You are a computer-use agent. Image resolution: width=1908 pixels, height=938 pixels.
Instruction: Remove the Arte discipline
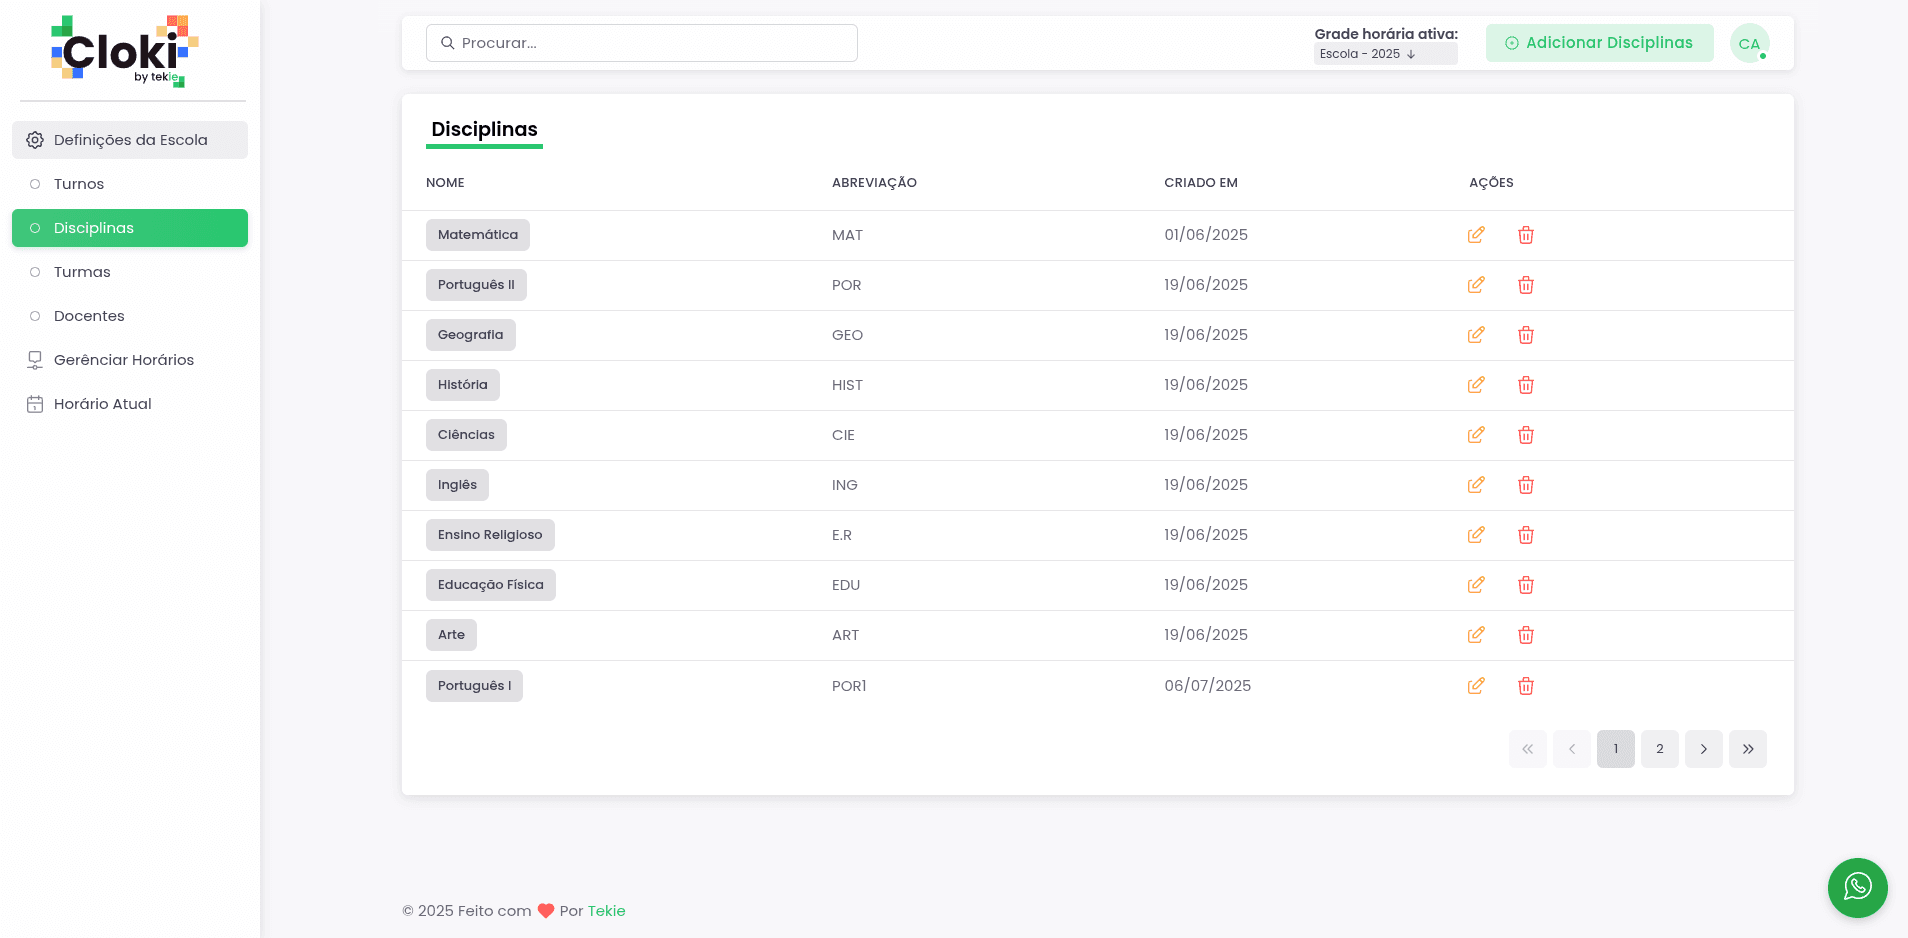pyautogui.click(x=1525, y=635)
